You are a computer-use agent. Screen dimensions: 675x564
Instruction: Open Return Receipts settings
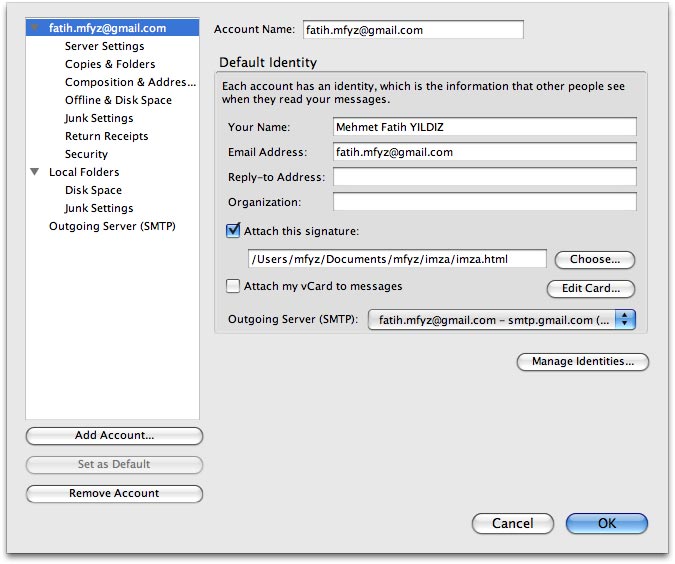[x=106, y=136]
